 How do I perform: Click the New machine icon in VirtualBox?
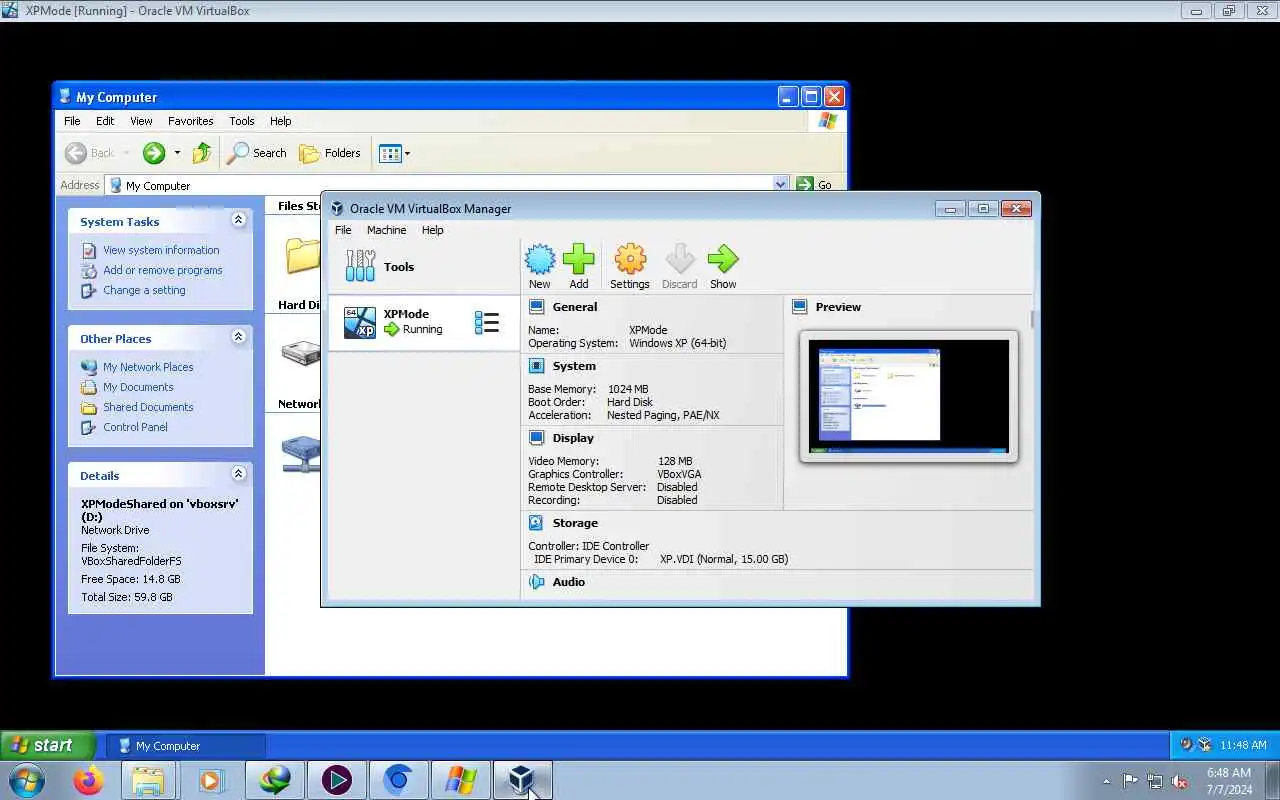[x=540, y=260]
